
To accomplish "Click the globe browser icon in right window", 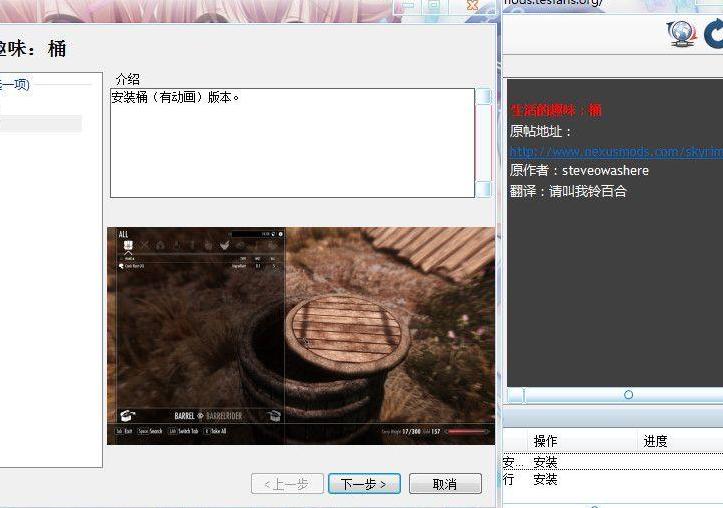I will point(682,34).
